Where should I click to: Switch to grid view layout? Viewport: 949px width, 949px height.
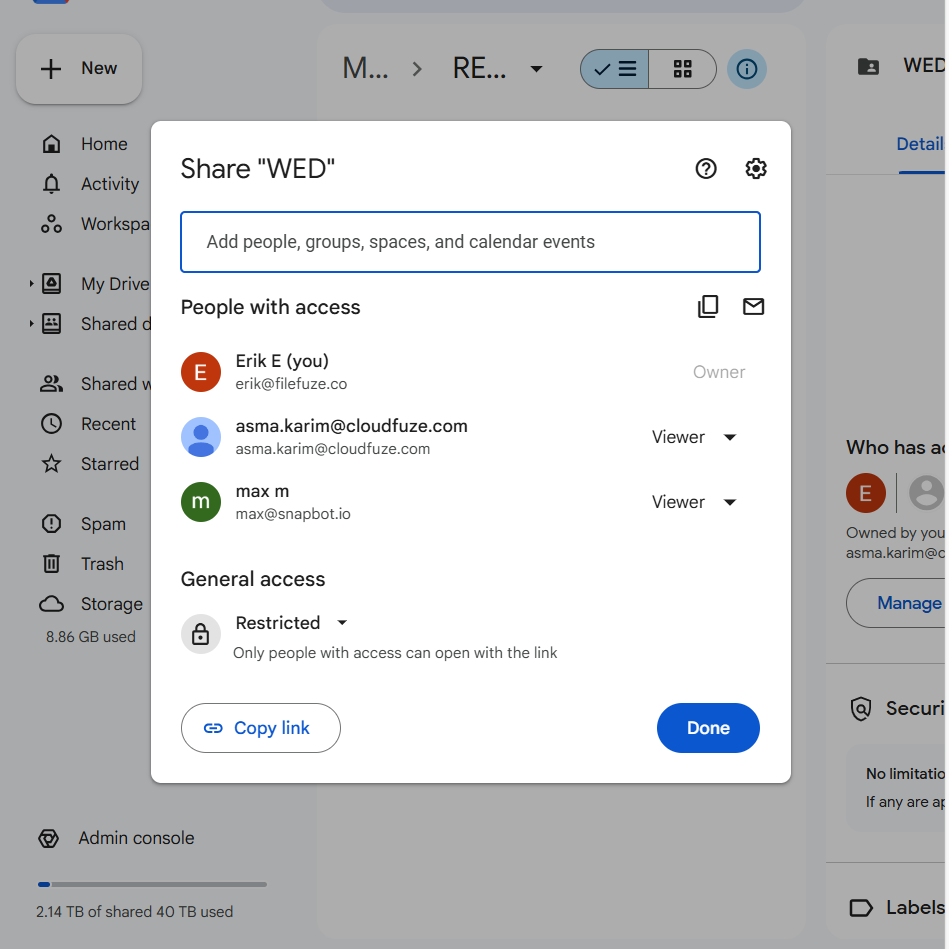[x=683, y=68]
